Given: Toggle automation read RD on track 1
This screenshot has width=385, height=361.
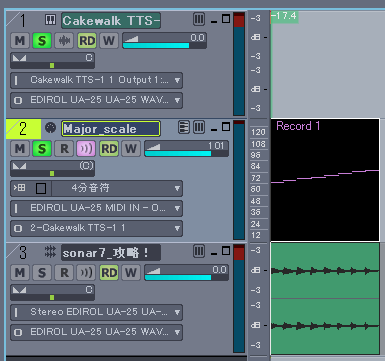Looking at the screenshot, I should (x=87, y=41).
